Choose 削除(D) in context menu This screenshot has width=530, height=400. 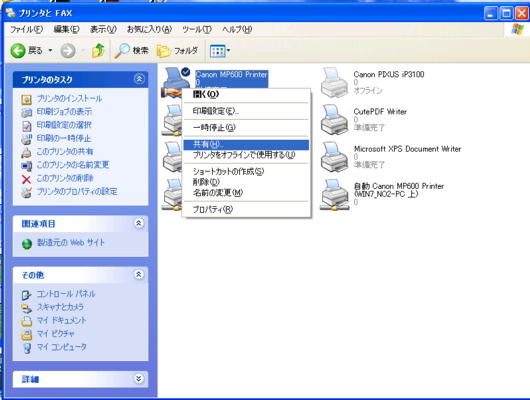(x=246, y=182)
